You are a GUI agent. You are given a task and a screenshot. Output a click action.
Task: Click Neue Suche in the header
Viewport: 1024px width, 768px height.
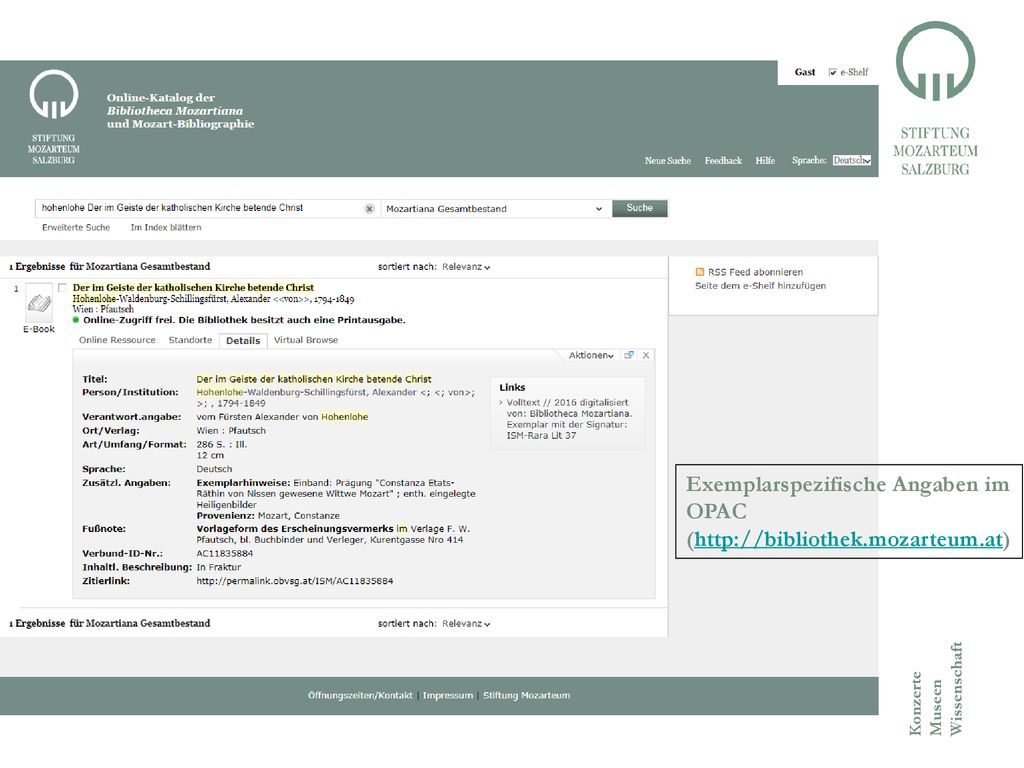coord(667,161)
